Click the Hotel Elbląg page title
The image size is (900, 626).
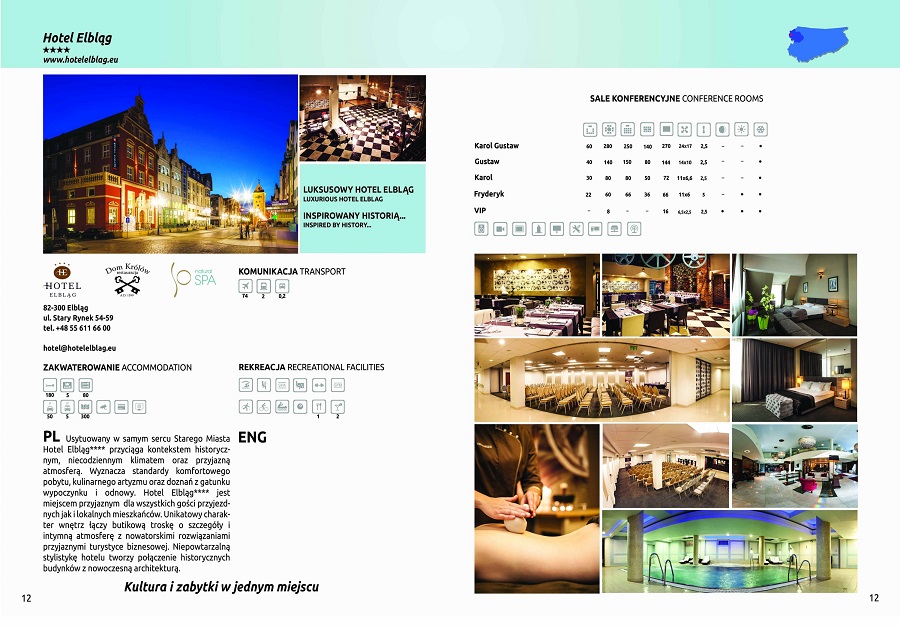pyautogui.click(x=77, y=38)
